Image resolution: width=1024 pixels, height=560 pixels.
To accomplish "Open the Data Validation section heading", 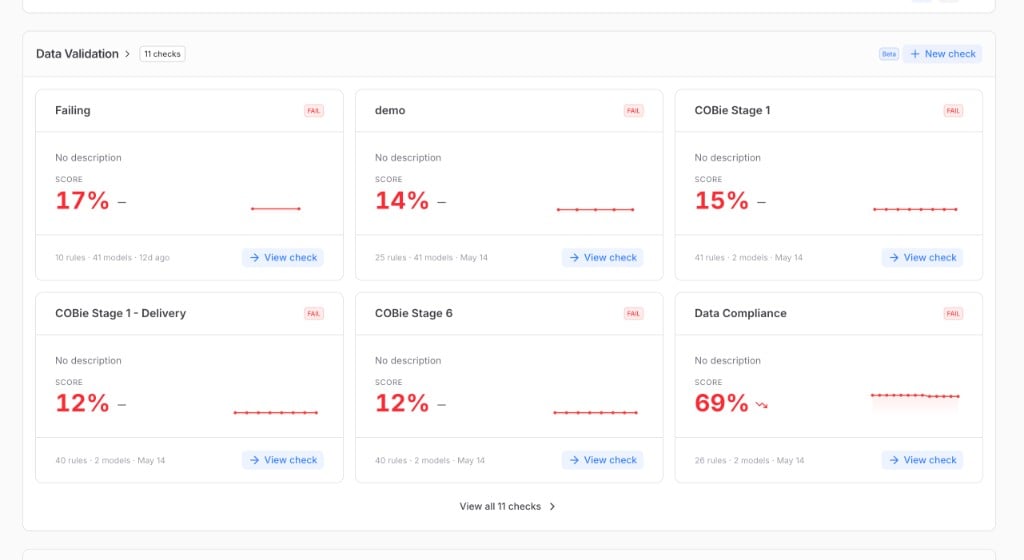I will click(77, 54).
